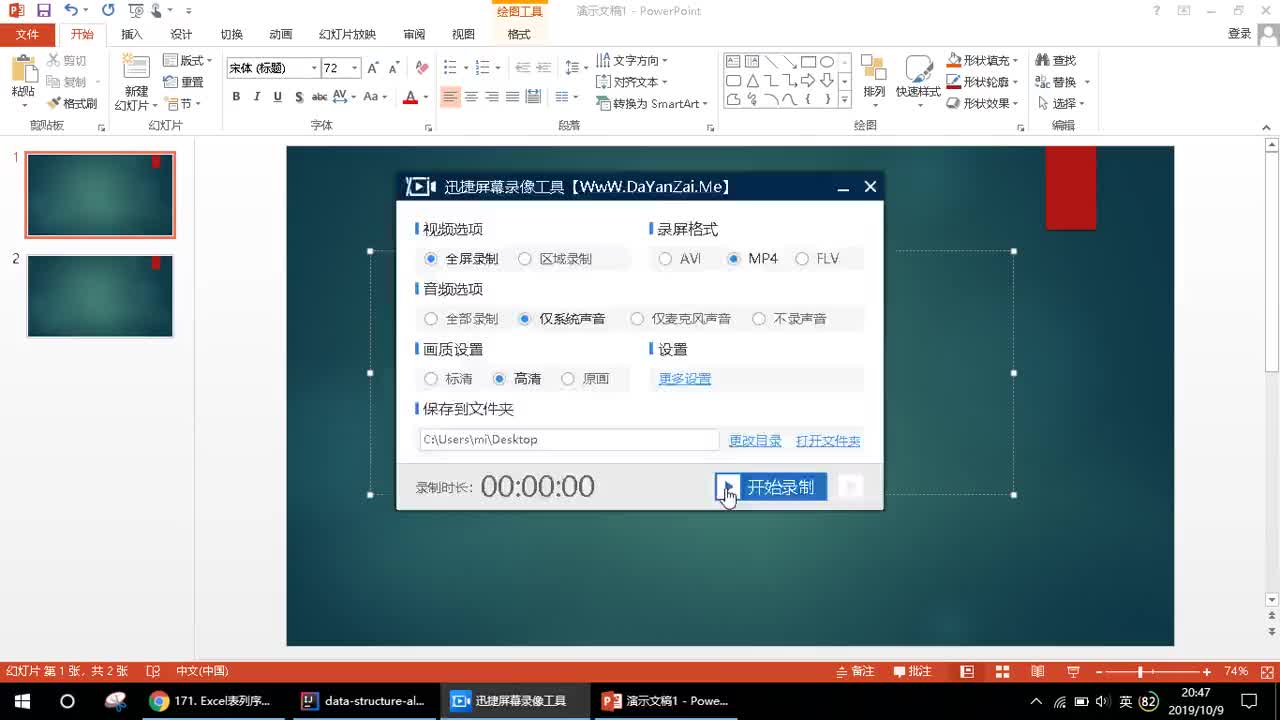The image size is (1280, 720).
Task: Insert a text box shape from gallery
Action: pos(733,61)
